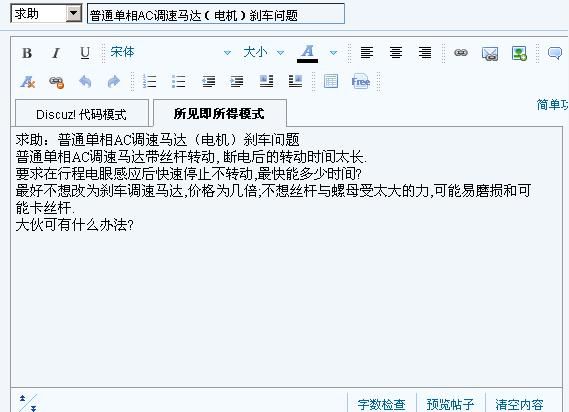Switch to Discuz! 代码模式 tab
Screen dimensions: 569x412
(x=82, y=114)
